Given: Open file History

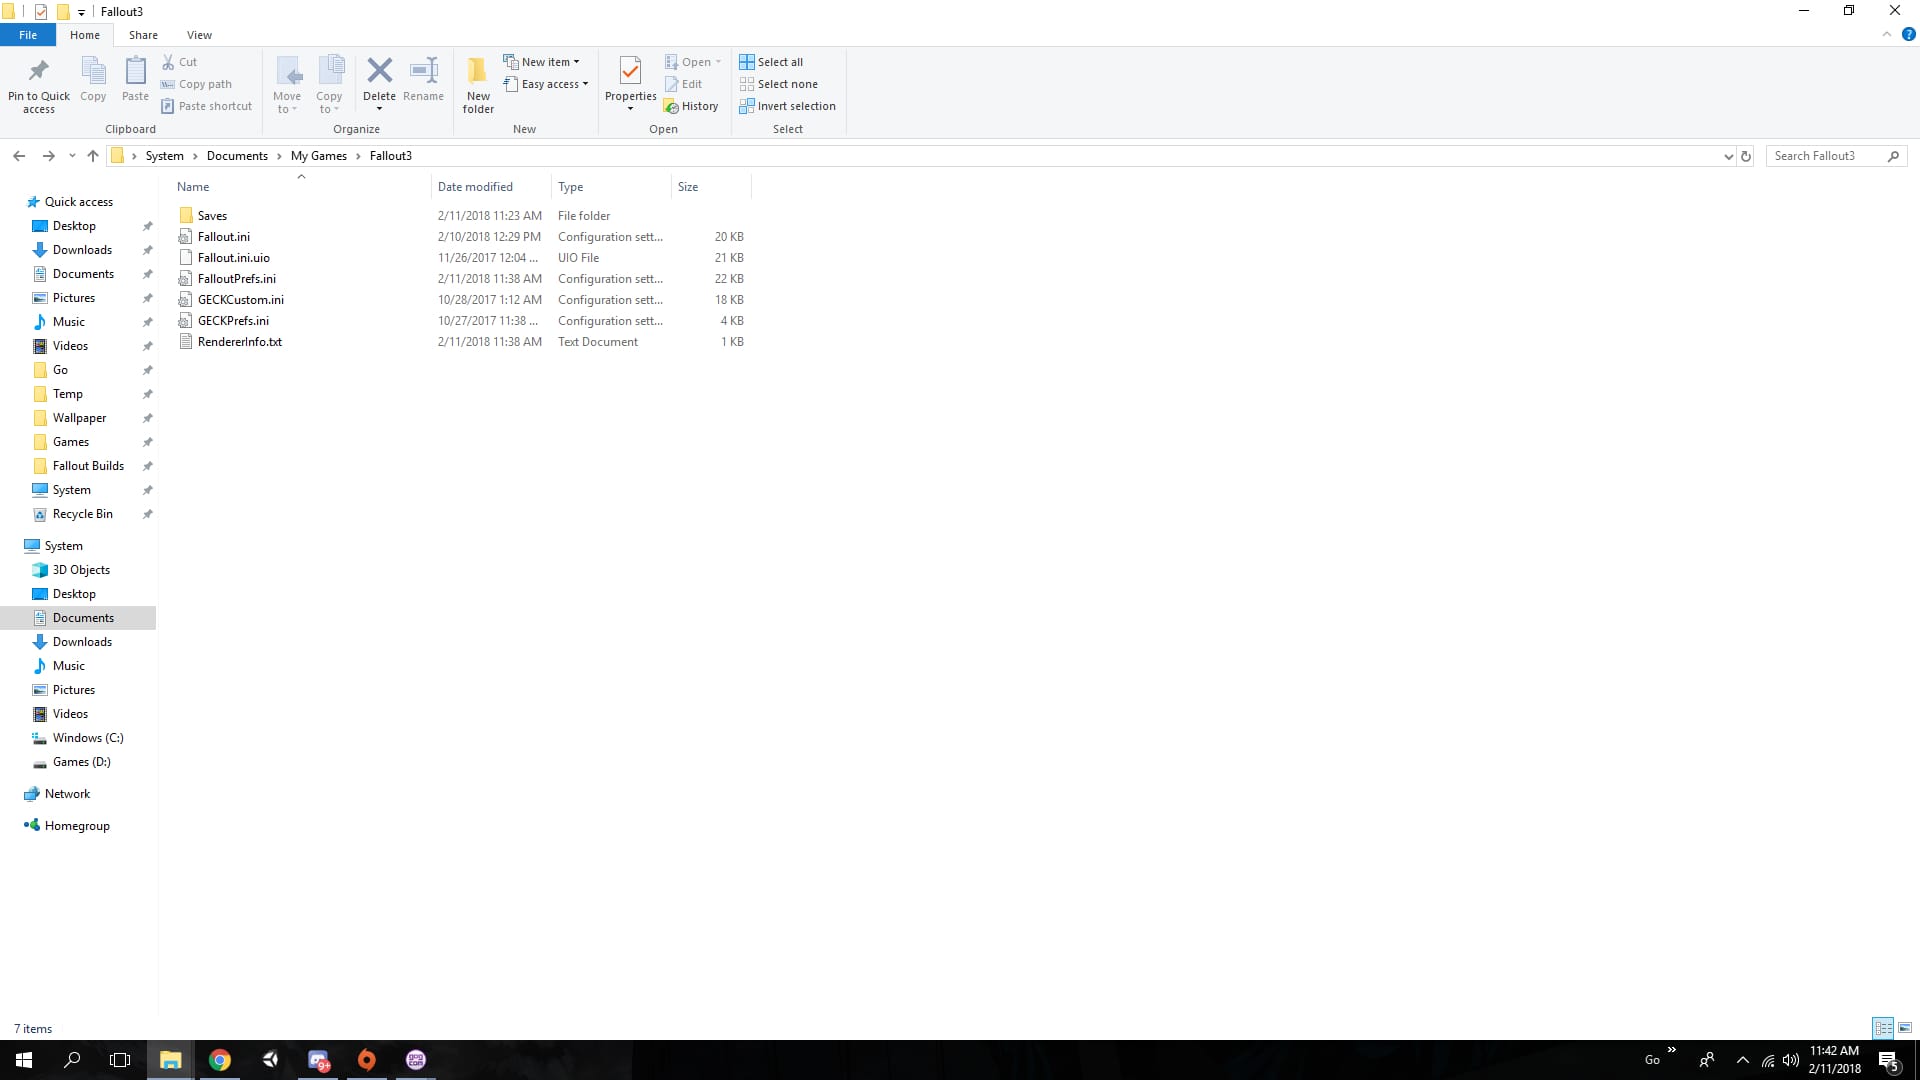Looking at the screenshot, I should pos(691,106).
